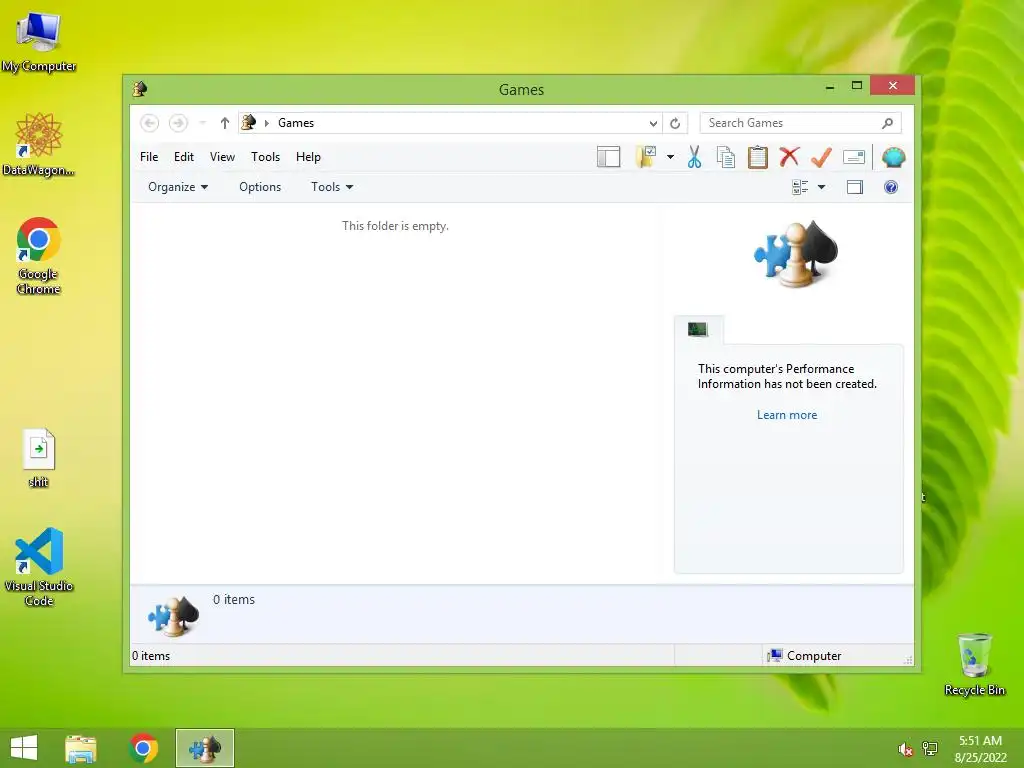Maximize the Games window

point(857,86)
